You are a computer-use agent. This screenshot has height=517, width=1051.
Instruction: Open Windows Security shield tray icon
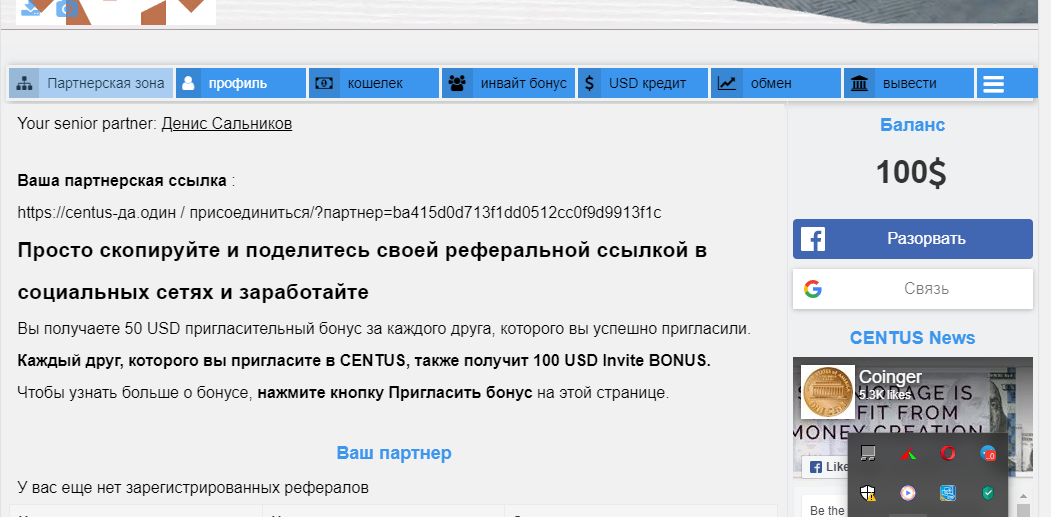(867, 494)
